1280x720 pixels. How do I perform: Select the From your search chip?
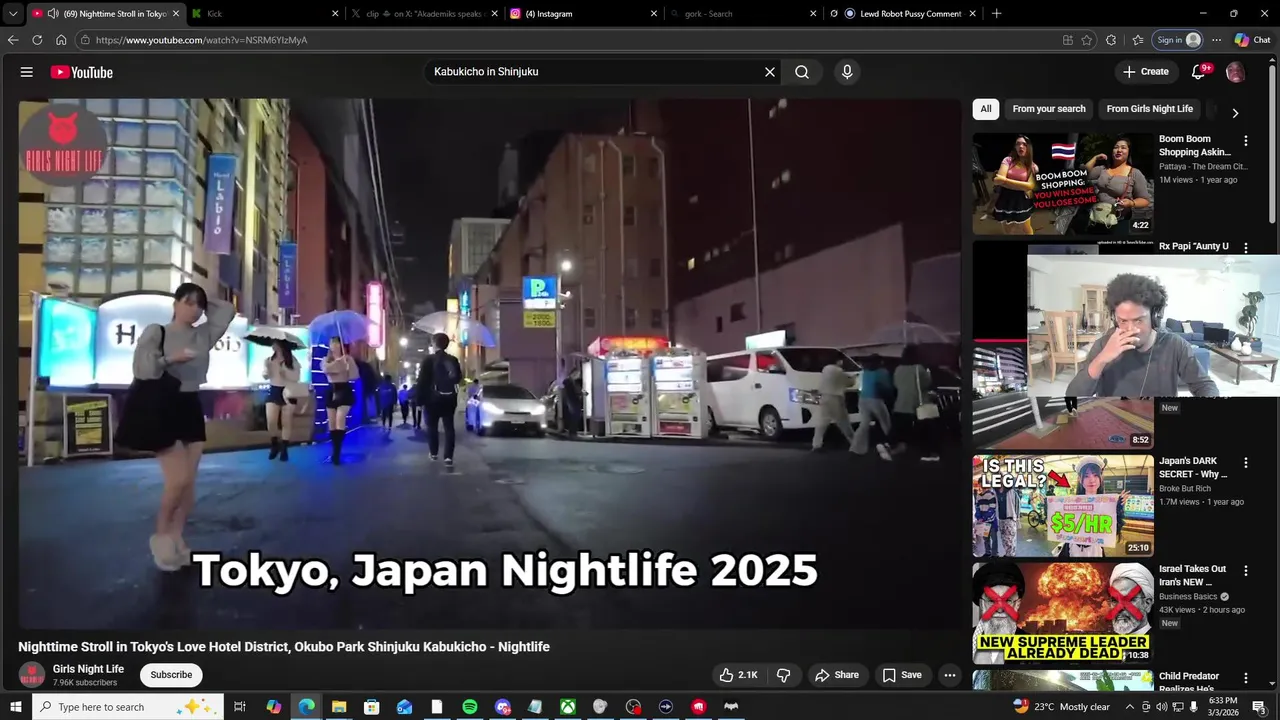tap(1049, 109)
